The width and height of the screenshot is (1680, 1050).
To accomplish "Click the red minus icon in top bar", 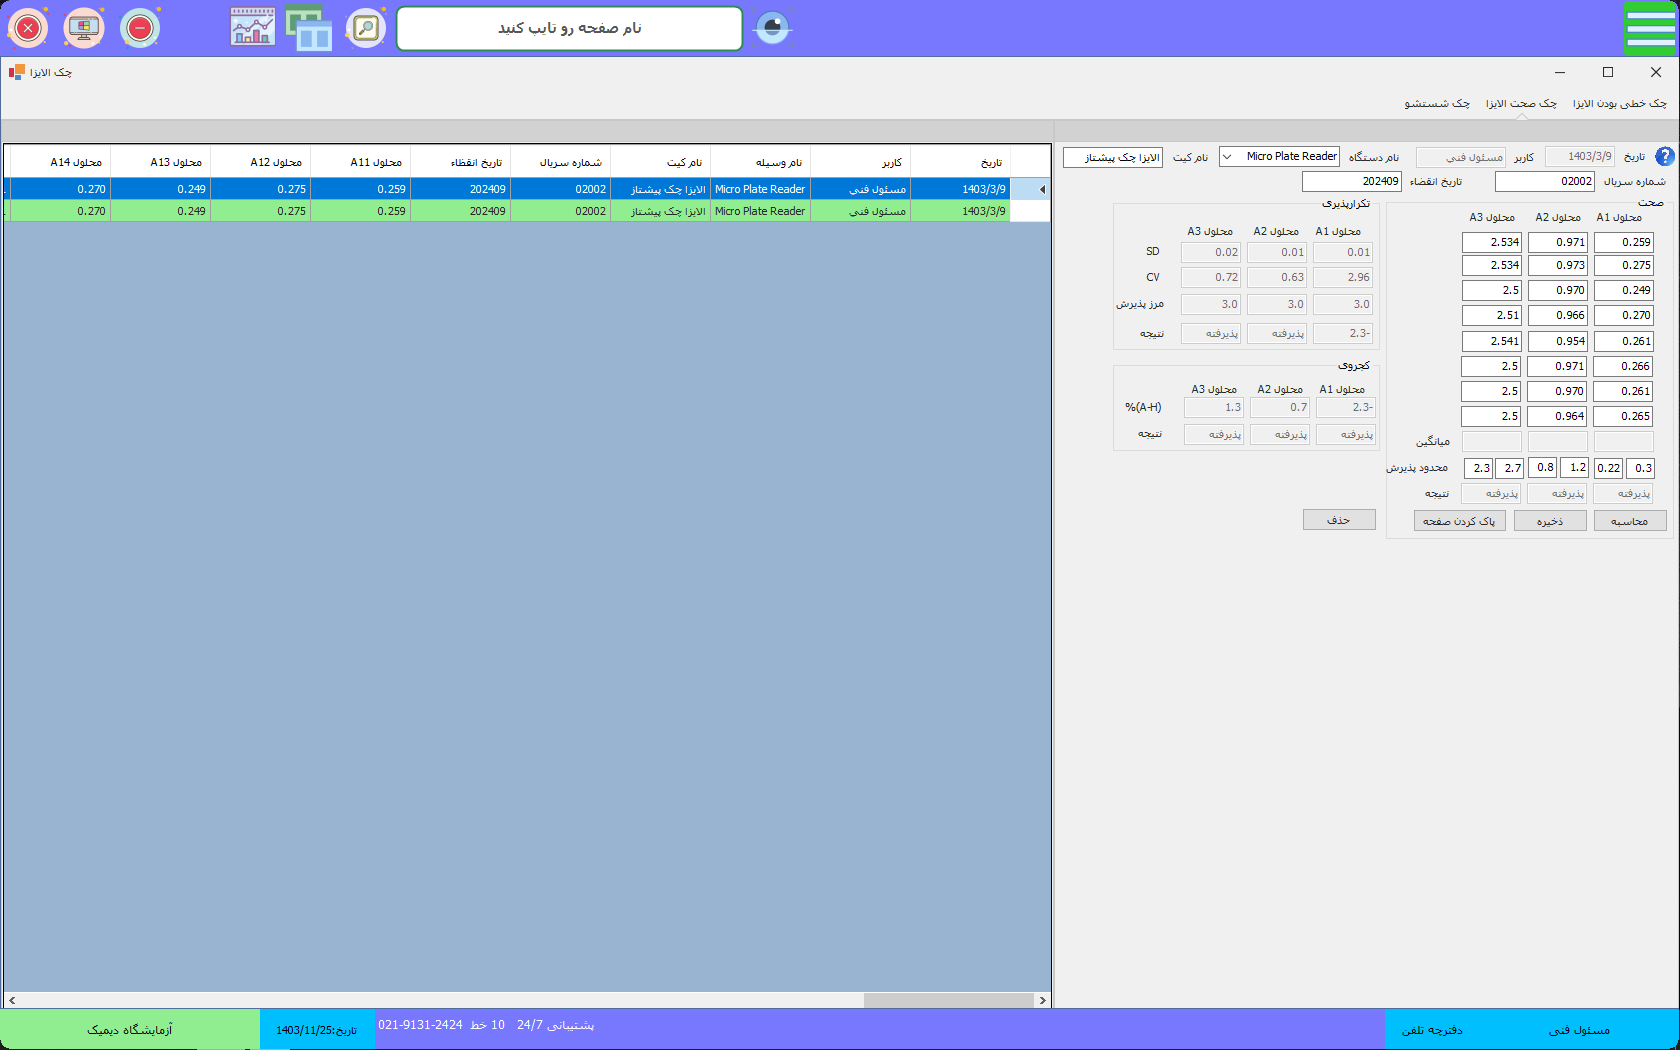I will [x=140, y=28].
